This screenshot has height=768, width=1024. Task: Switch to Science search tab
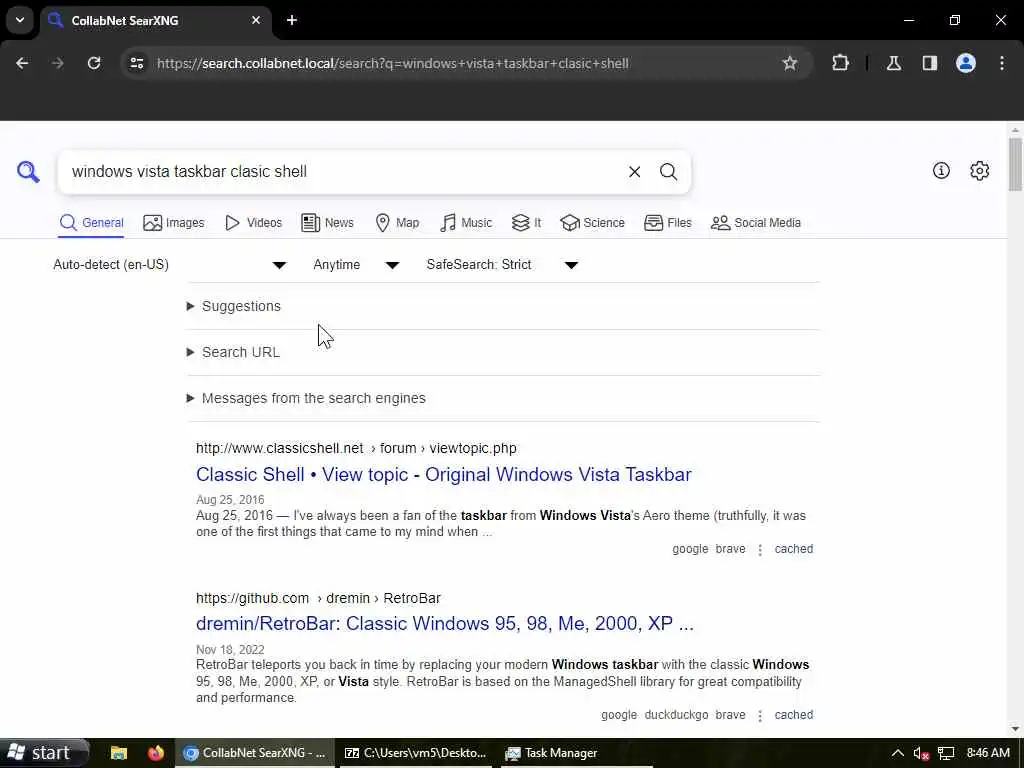pos(592,223)
